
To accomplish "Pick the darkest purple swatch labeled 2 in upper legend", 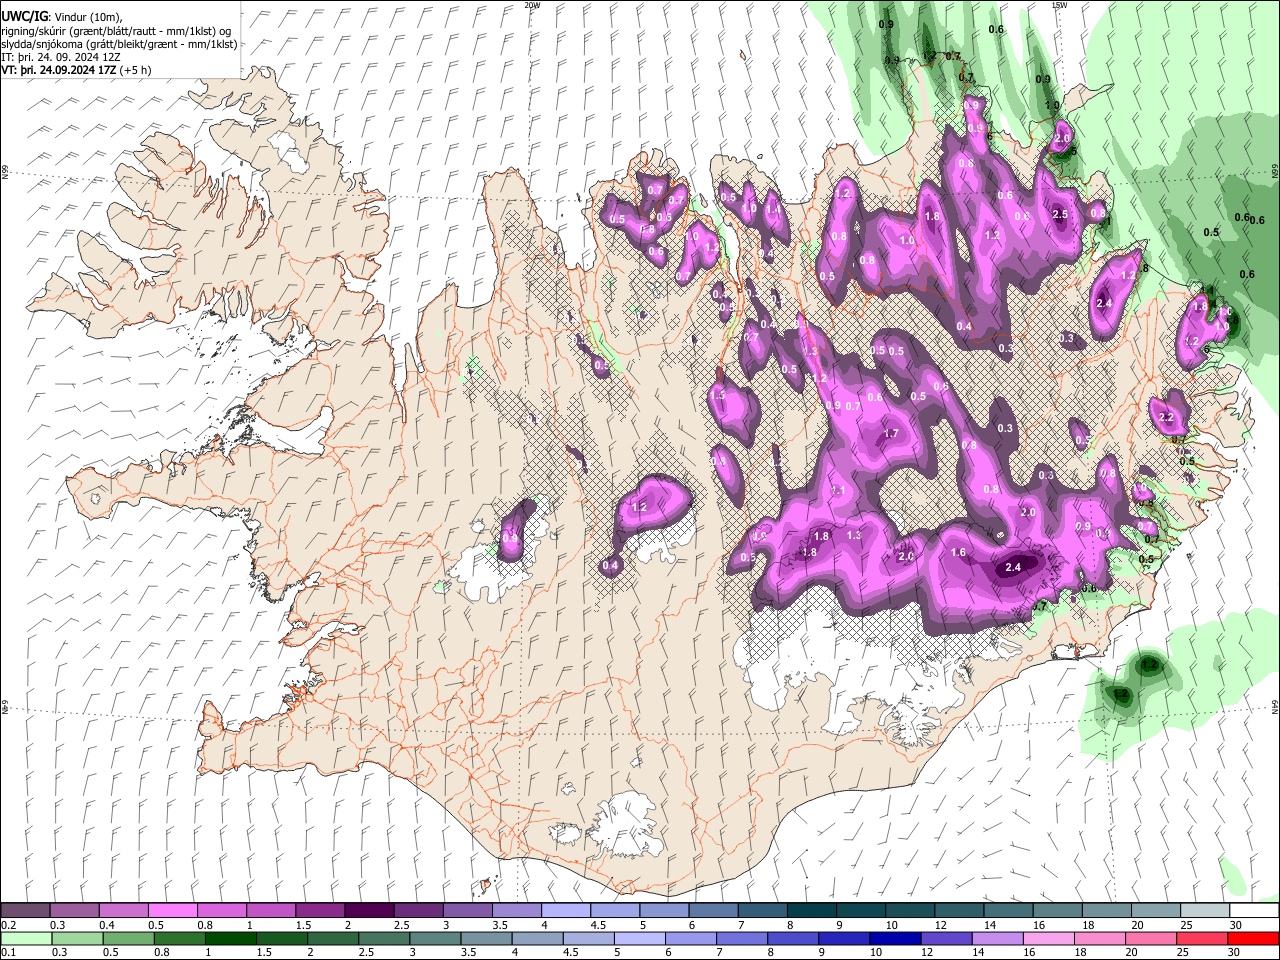I will pyautogui.click(x=368, y=910).
